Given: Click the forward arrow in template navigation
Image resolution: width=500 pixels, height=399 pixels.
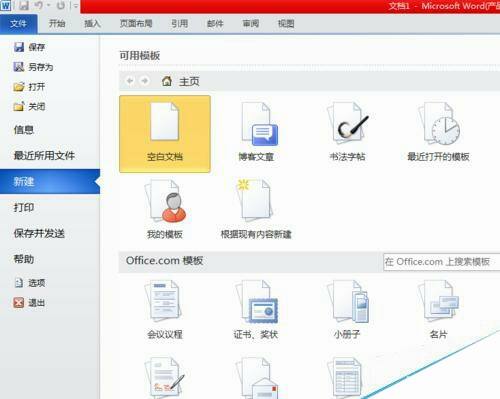Looking at the screenshot, I should pyautogui.click(x=145, y=81).
